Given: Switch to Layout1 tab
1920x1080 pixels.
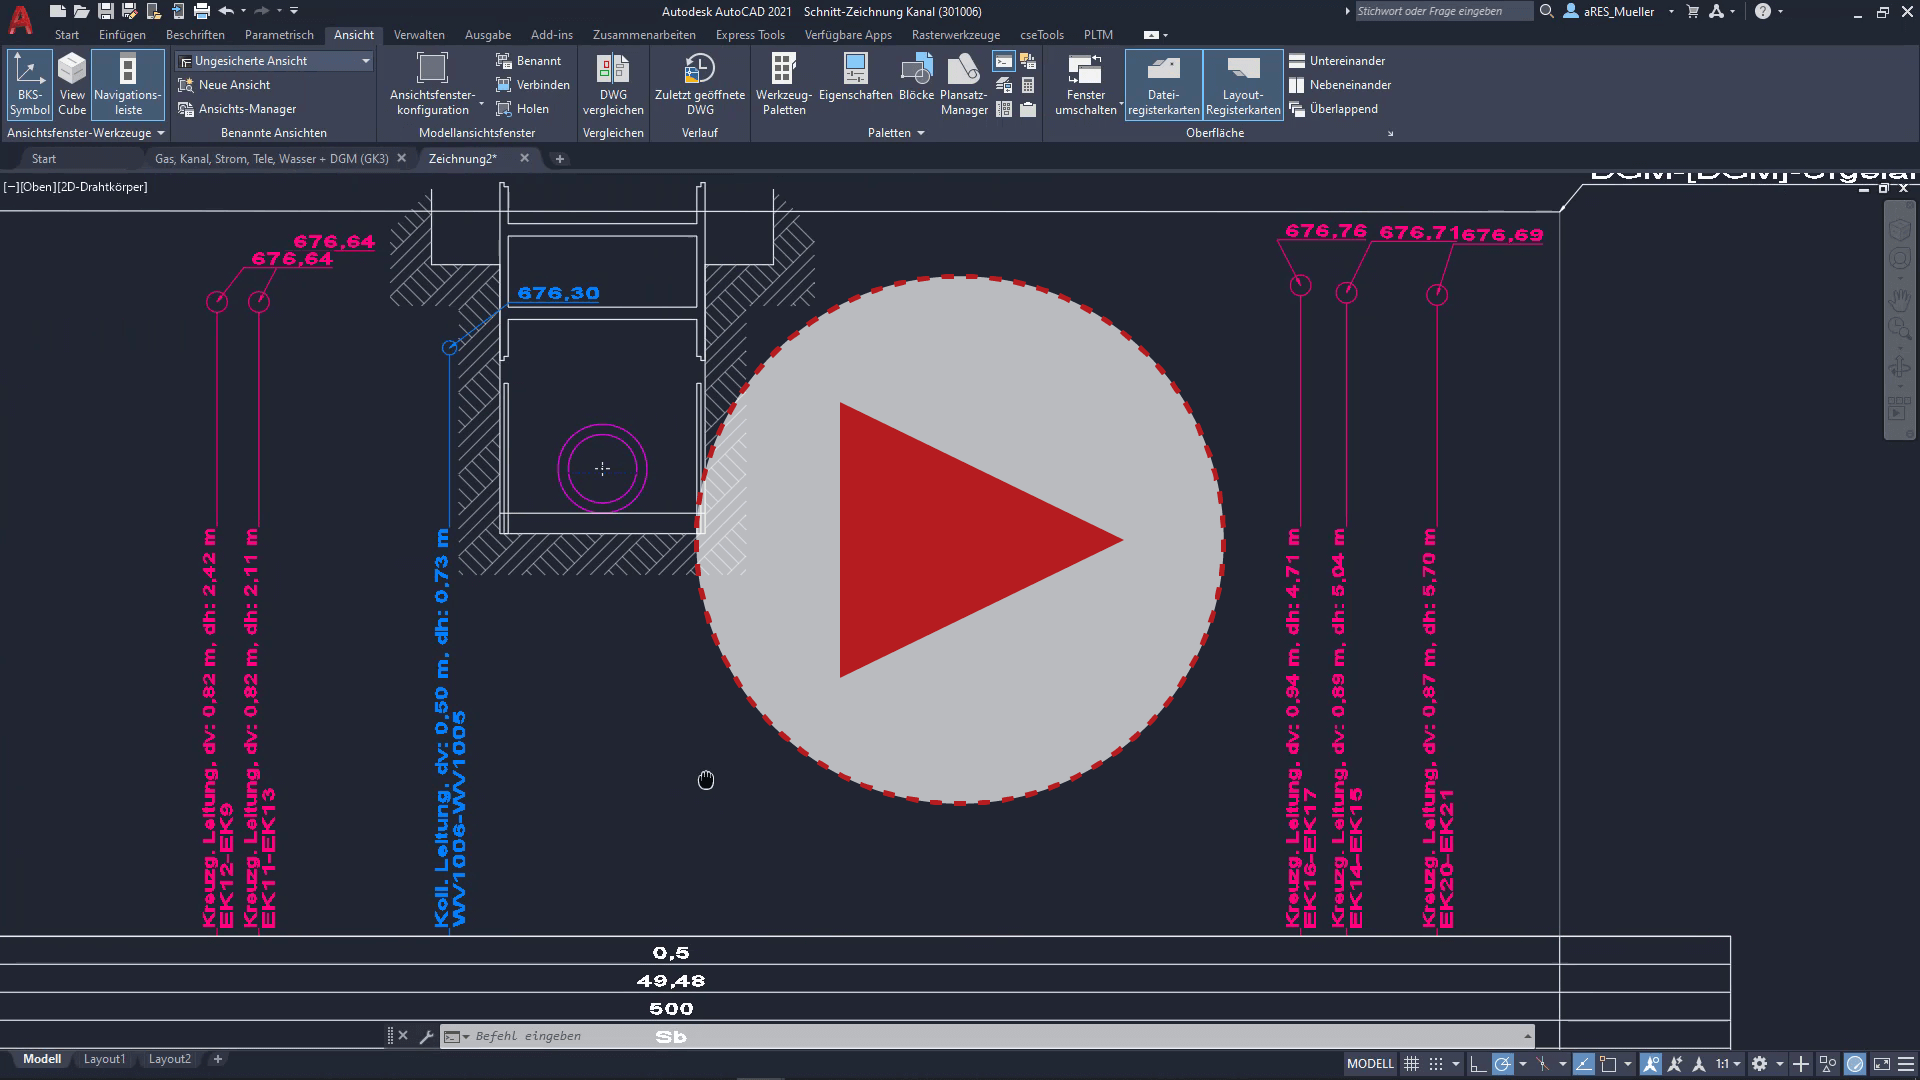Looking at the screenshot, I should (x=104, y=1059).
